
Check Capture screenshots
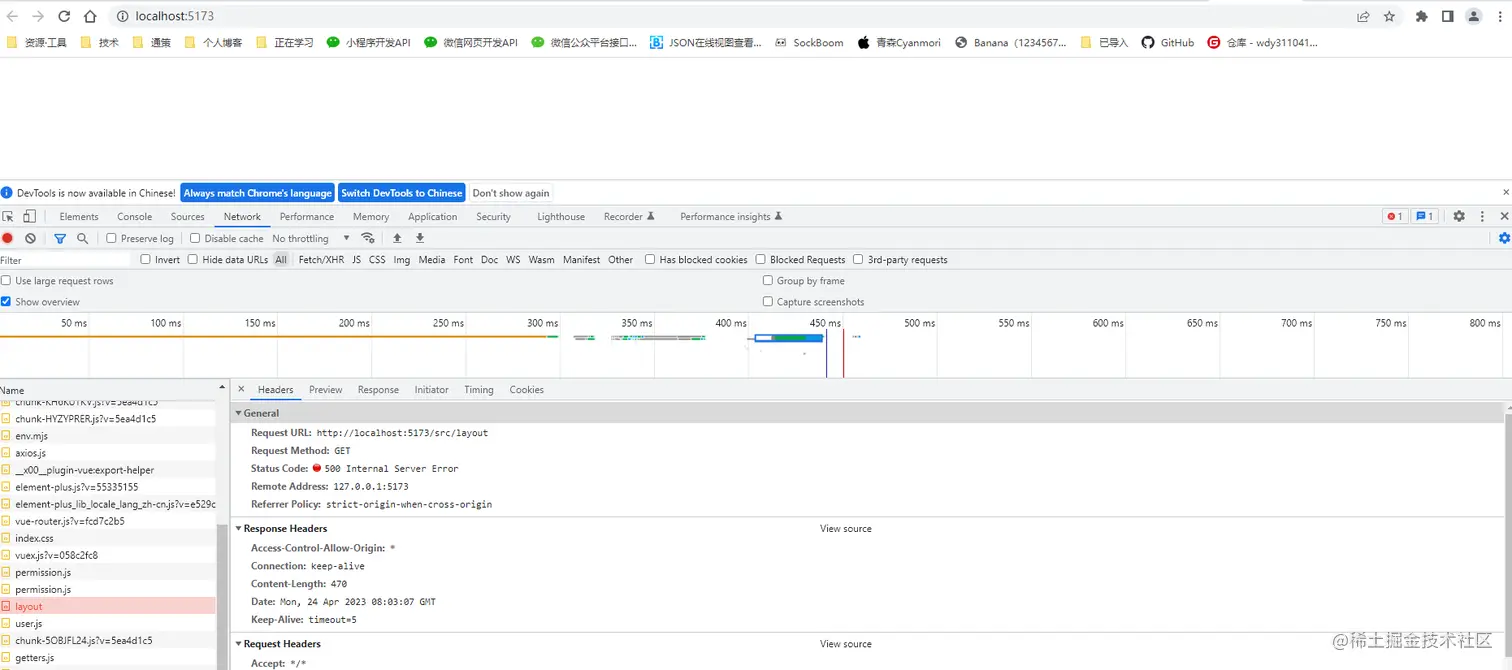click(x=768, y=301)
